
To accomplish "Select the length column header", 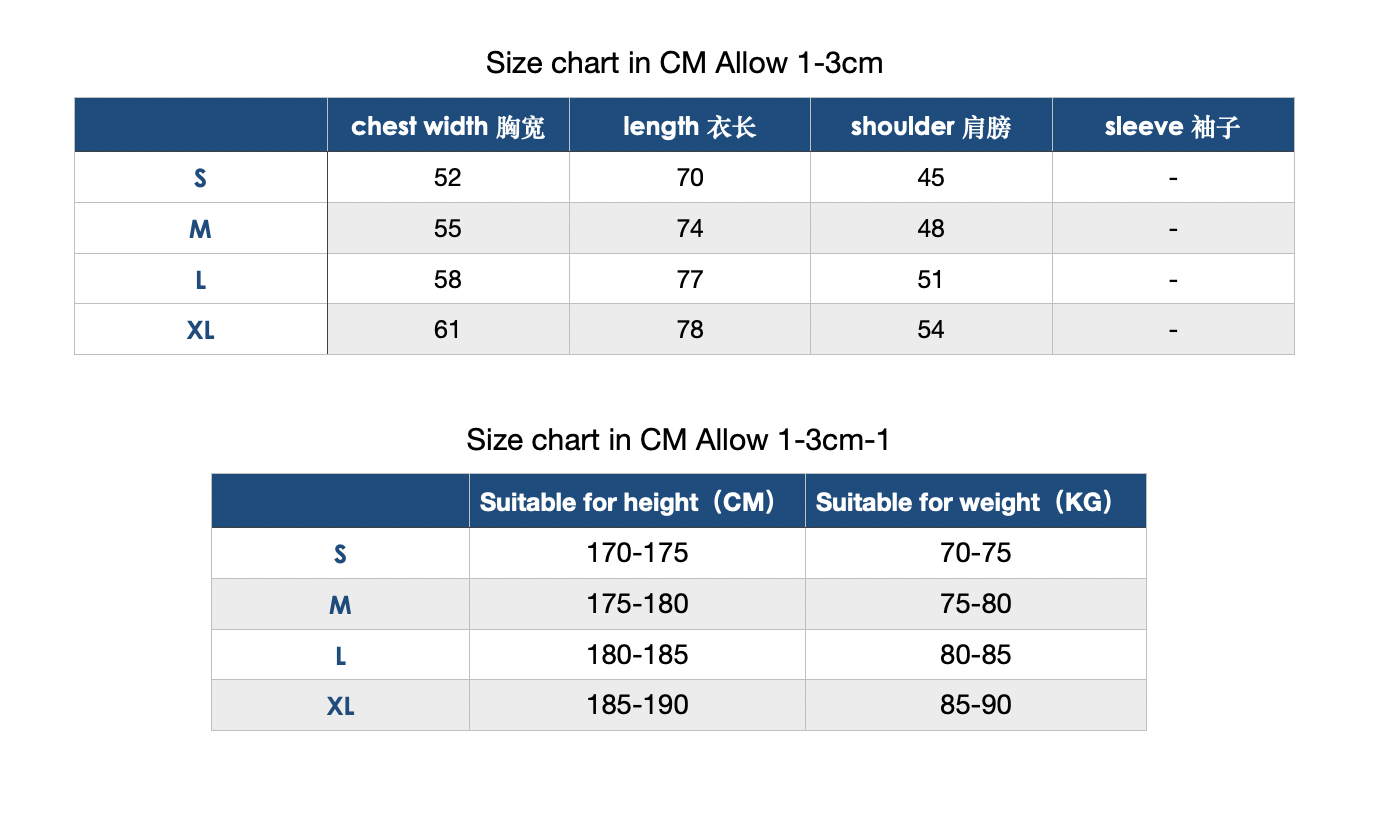I will (690, 126).
